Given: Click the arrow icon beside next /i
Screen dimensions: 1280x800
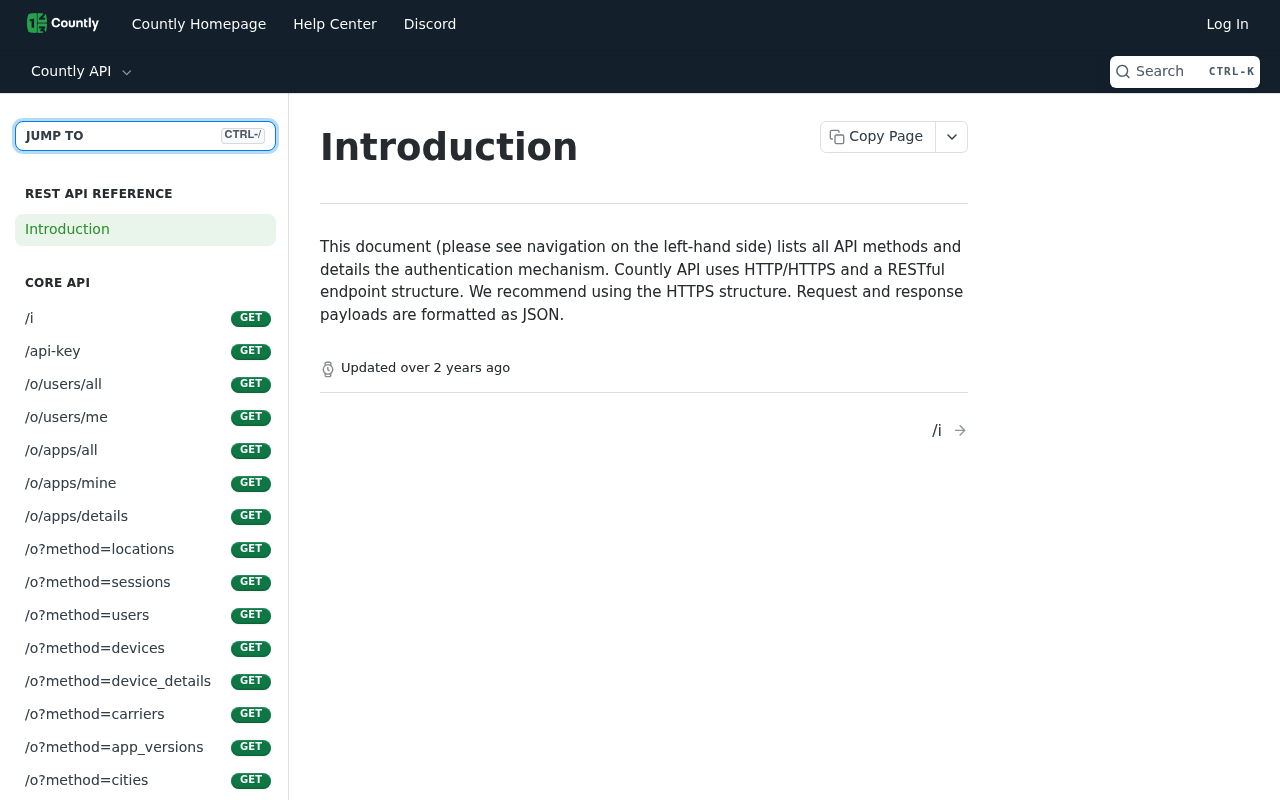Looking at the screenshot, I should click(960, 430).
